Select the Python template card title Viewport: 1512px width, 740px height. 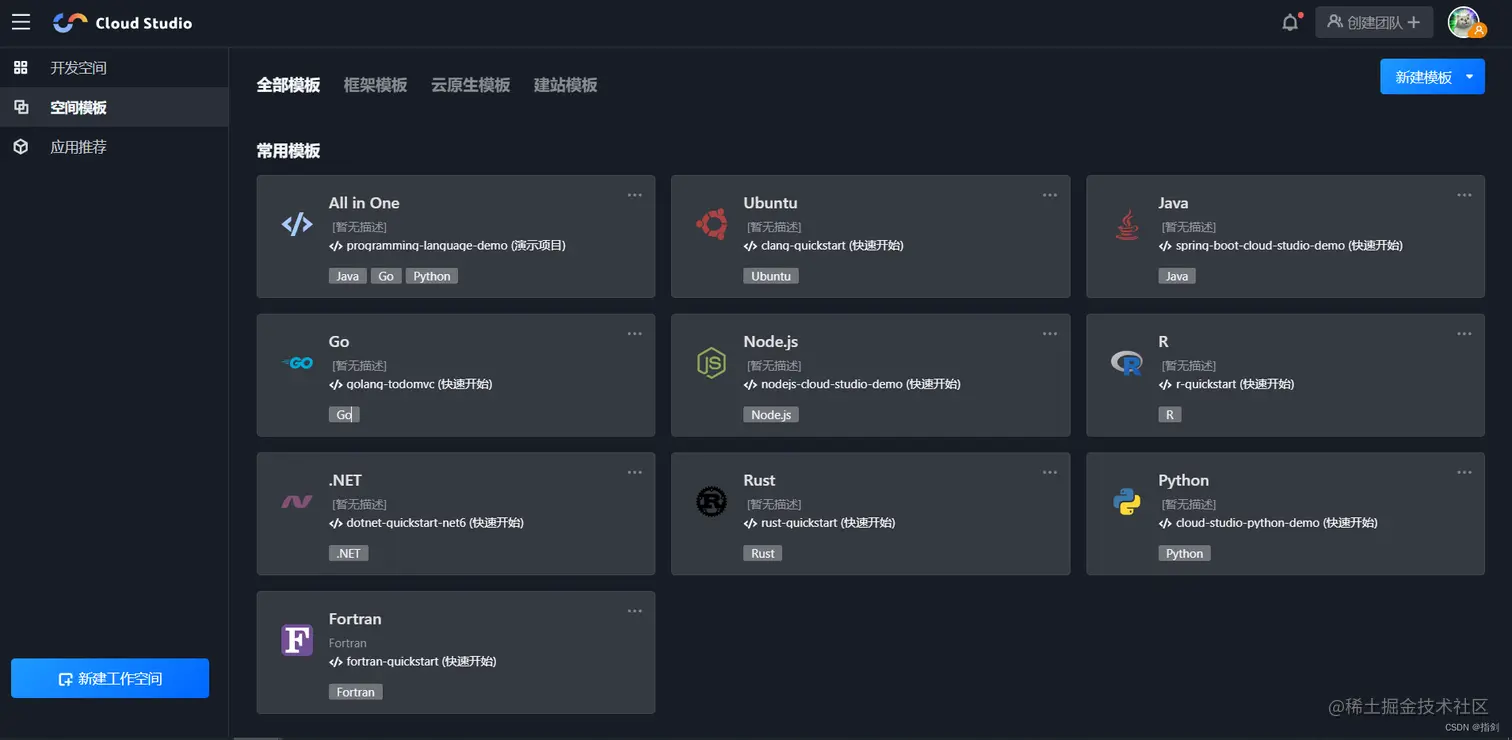[x=1183, y=480]
